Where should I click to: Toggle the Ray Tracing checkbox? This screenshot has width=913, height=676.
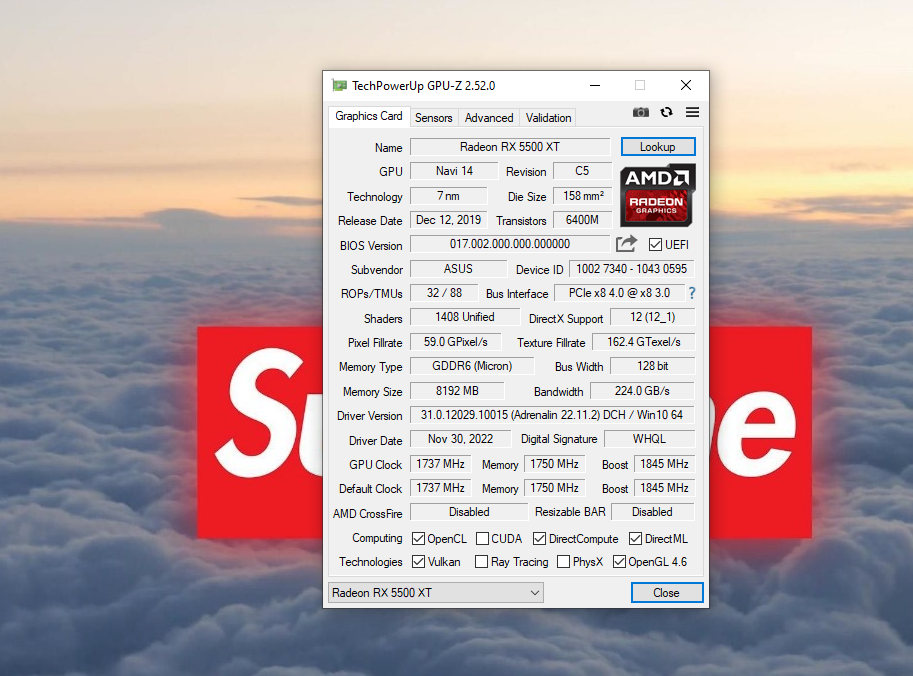point(481,562)
